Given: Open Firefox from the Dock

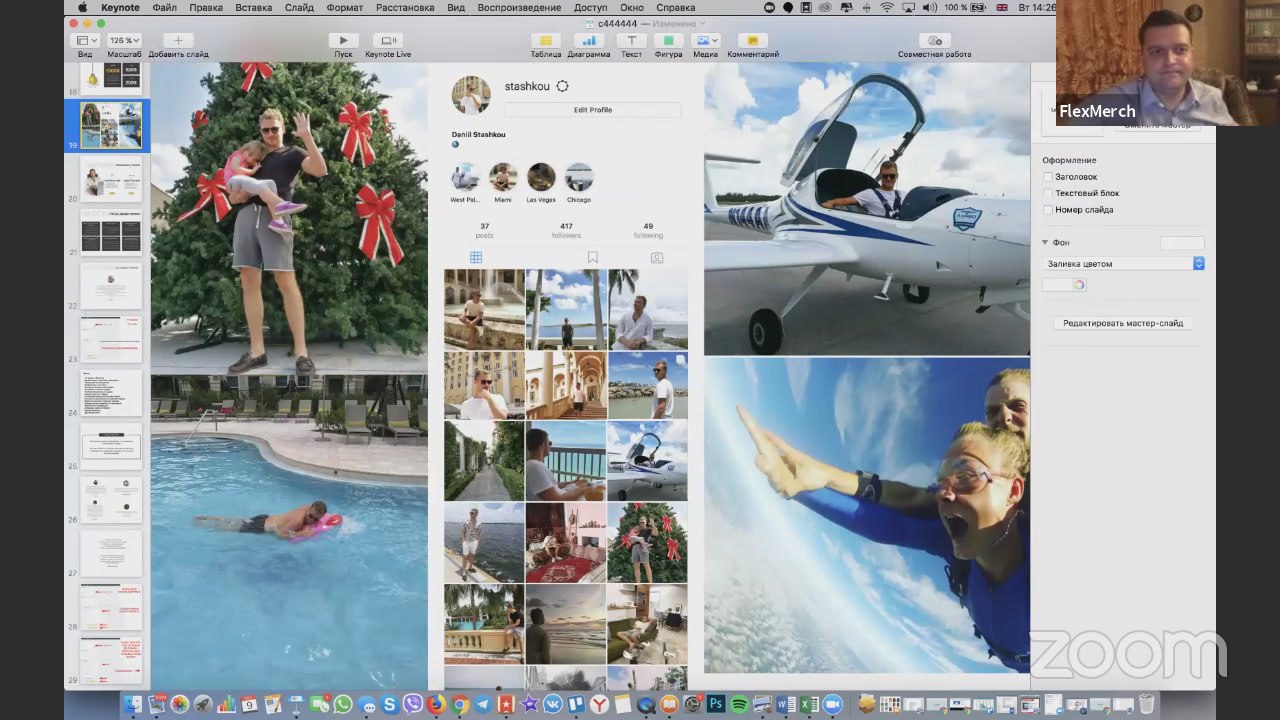Looking at the screenshot, I should pos(436,704).
